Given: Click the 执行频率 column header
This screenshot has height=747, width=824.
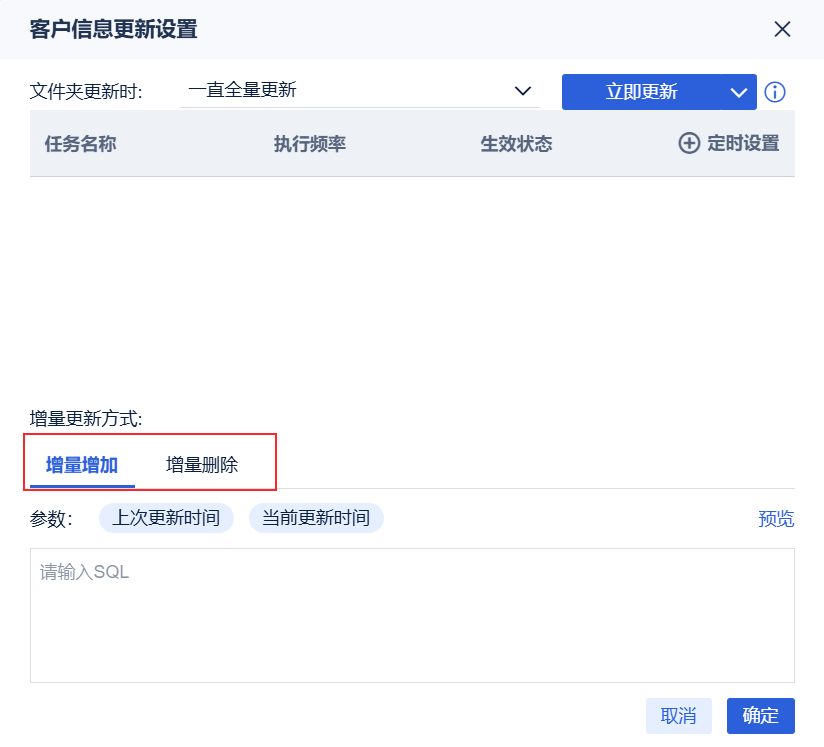Looking at the screenshot, I should pos(310,144).
